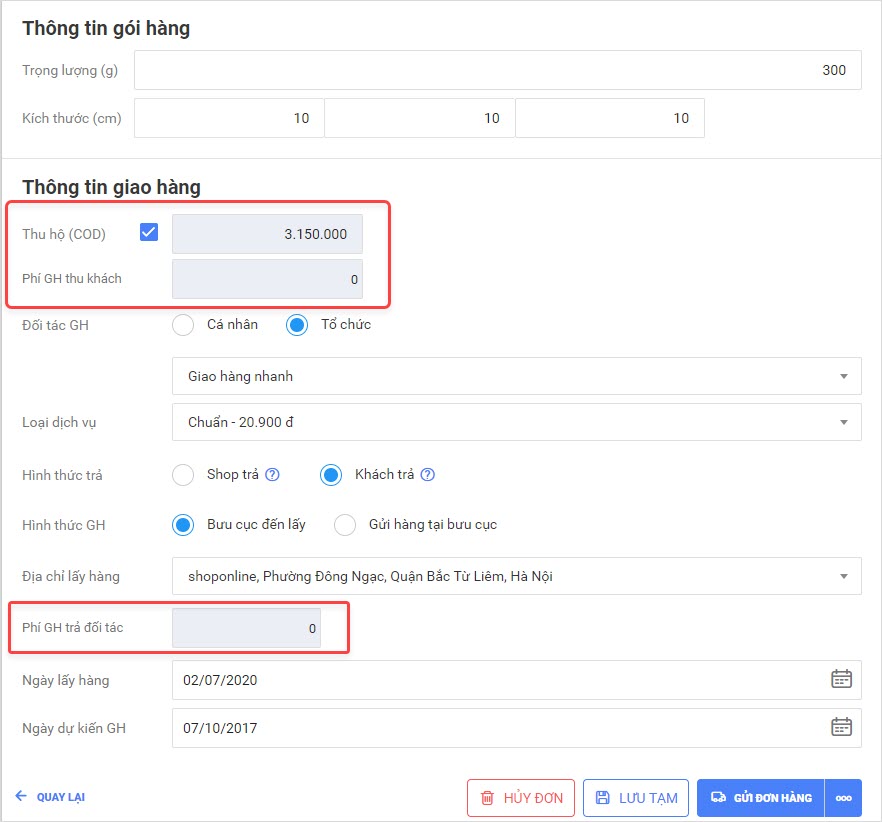The image size is (882, 822).
Task: Click the COD amount 3.150.000 field
Action: pyautogui.click(x=267, y=234)
